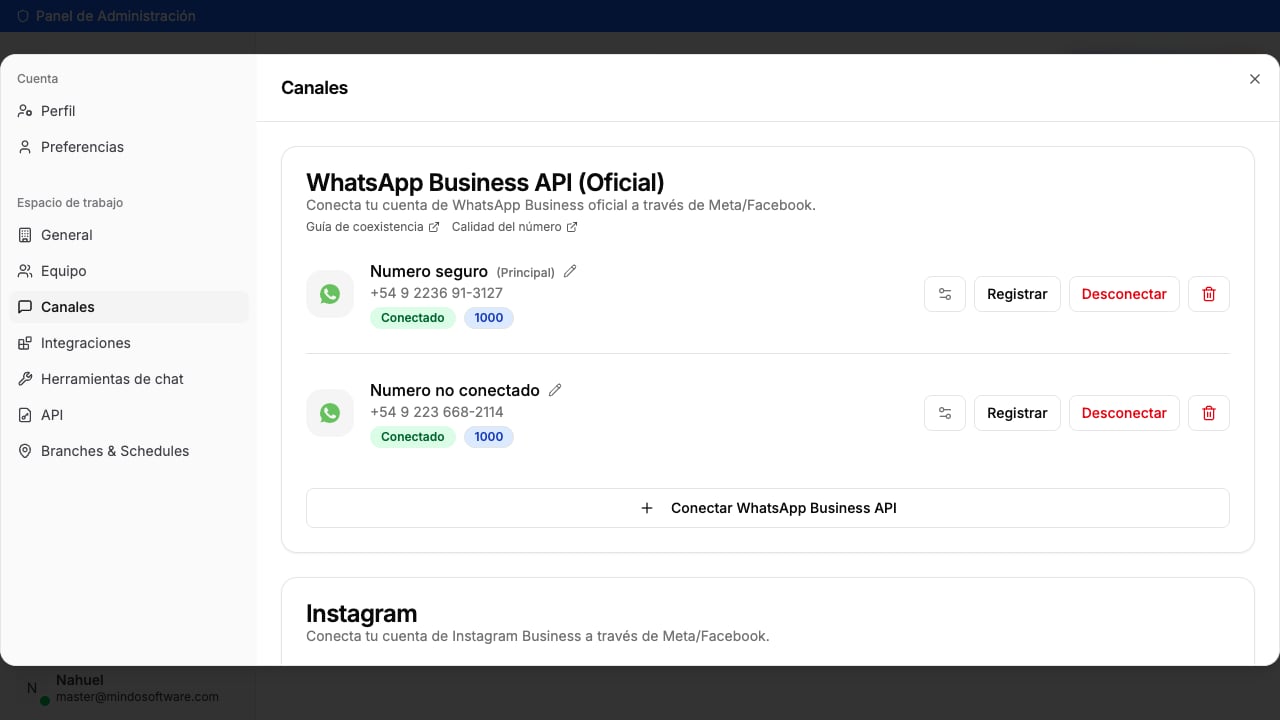Click the (Principal) label
Viewport: 1280px width, 720px height.
pos(526,272)
